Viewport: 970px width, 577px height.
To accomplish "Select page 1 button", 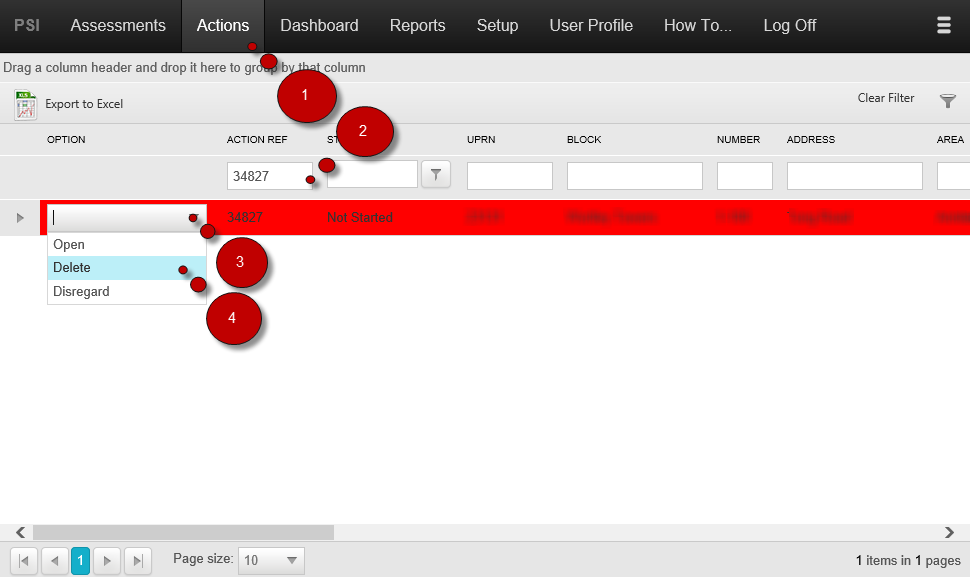I will (x=80, y=561).
